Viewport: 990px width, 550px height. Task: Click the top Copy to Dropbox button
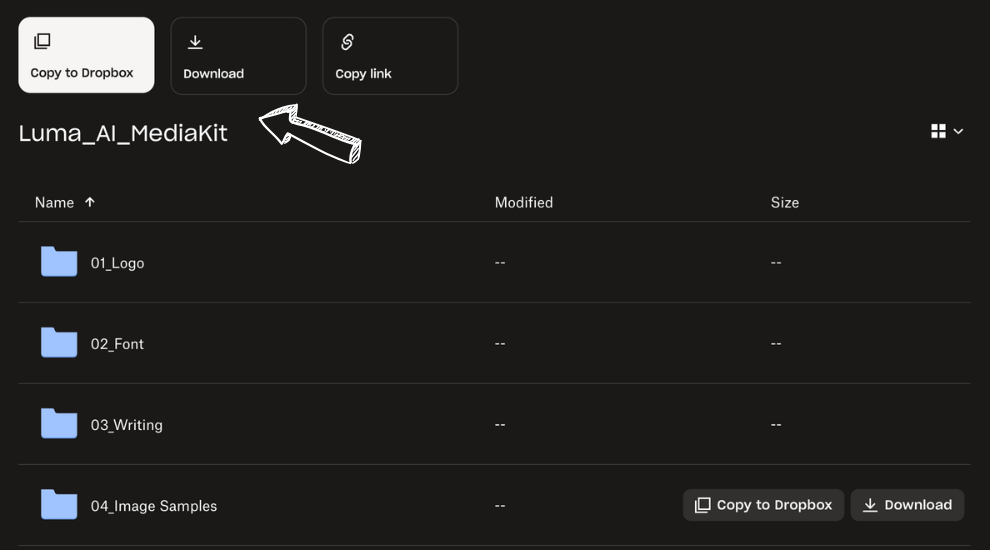(86, 55)
